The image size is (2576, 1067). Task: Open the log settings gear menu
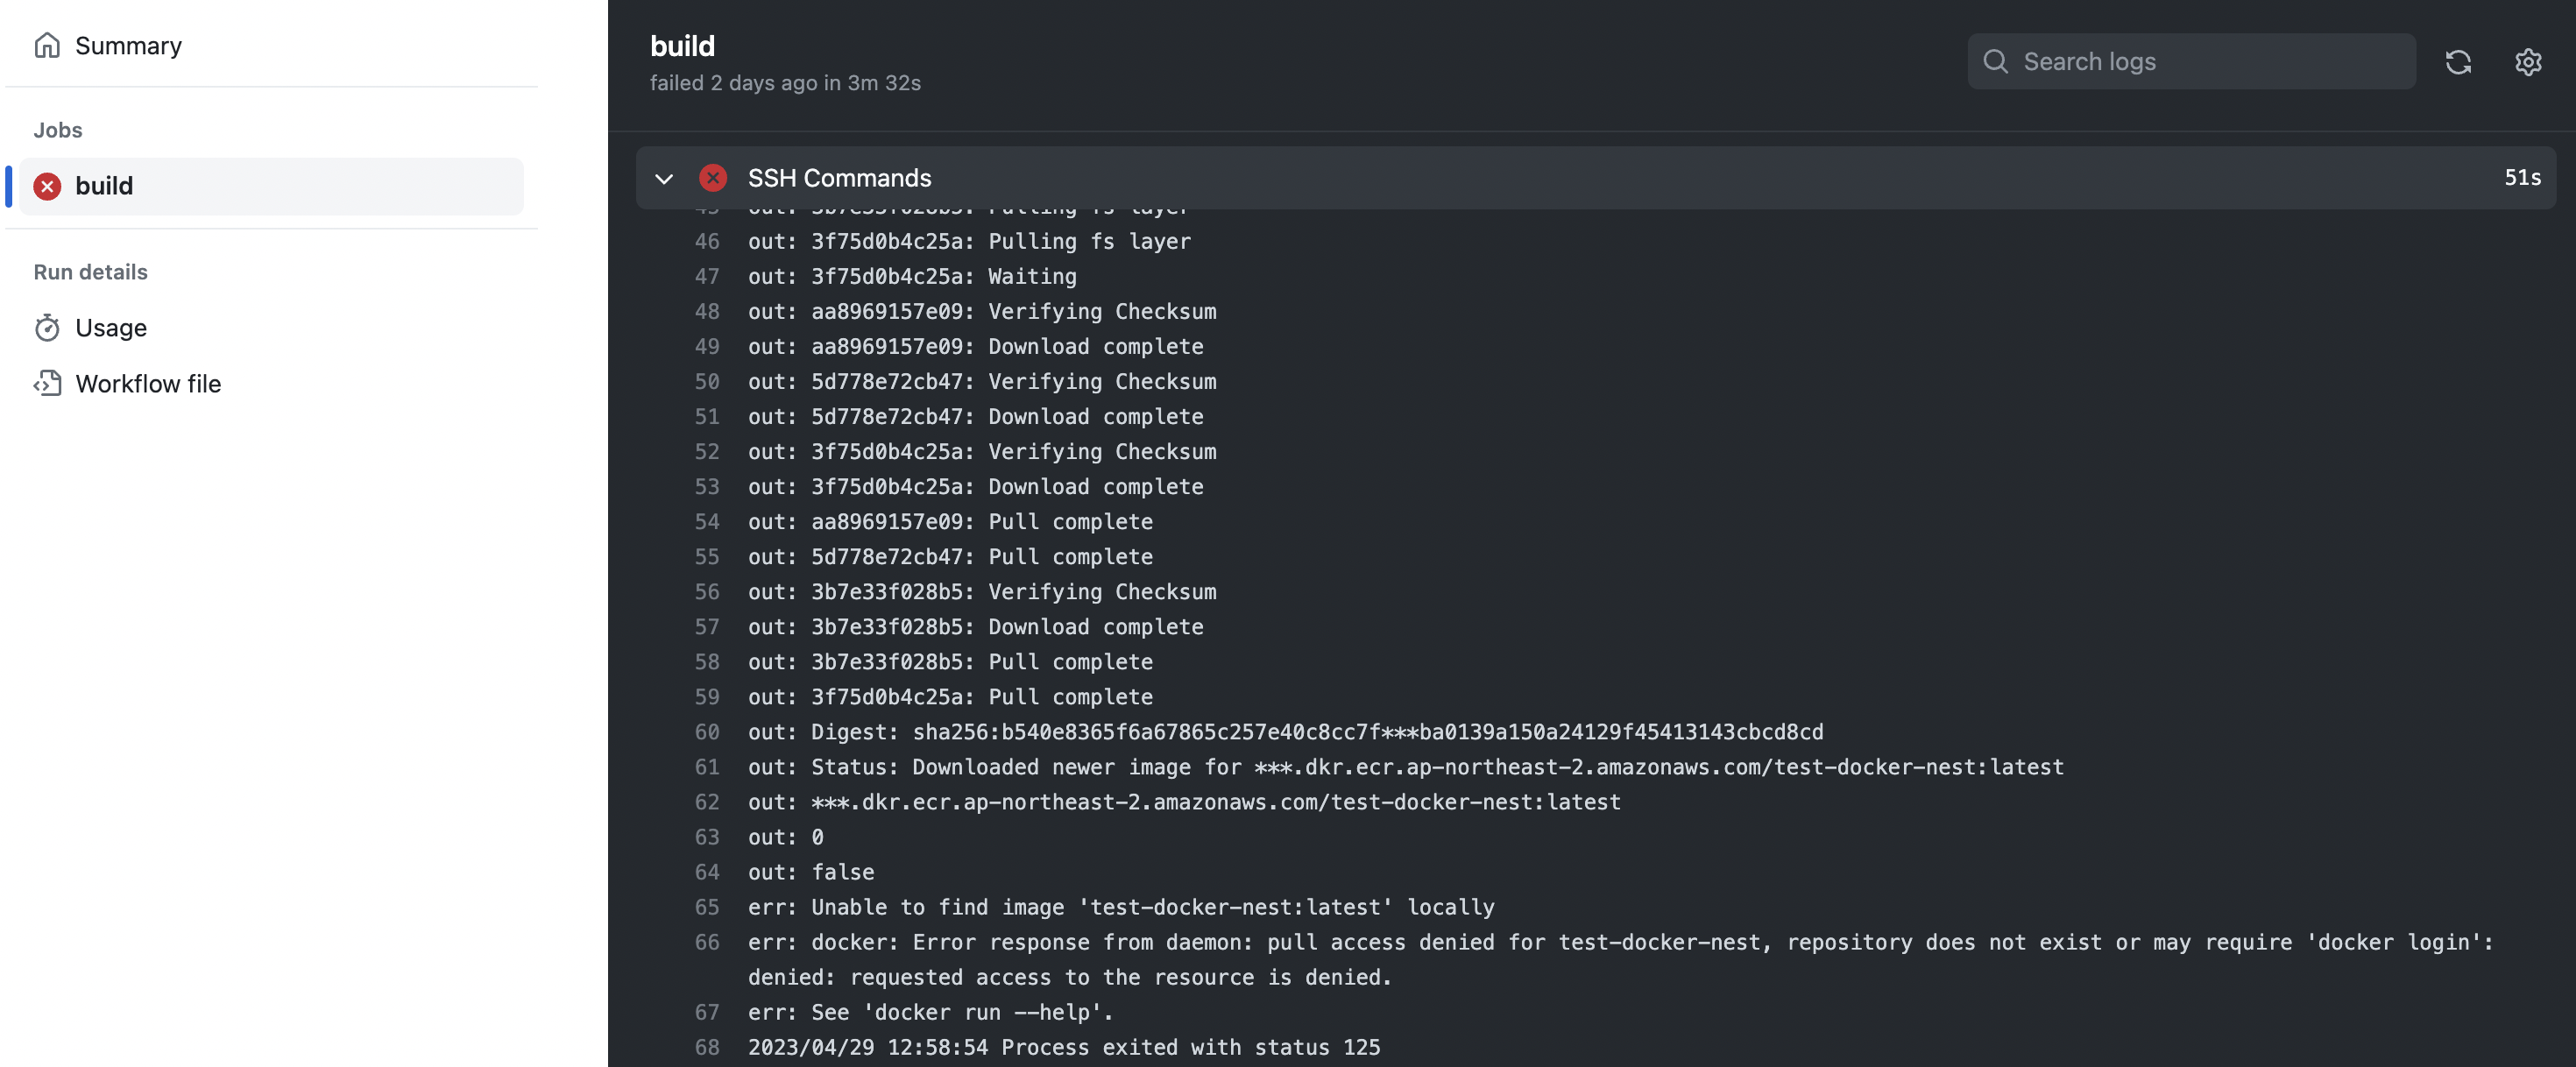click(x=2527, y=62)
